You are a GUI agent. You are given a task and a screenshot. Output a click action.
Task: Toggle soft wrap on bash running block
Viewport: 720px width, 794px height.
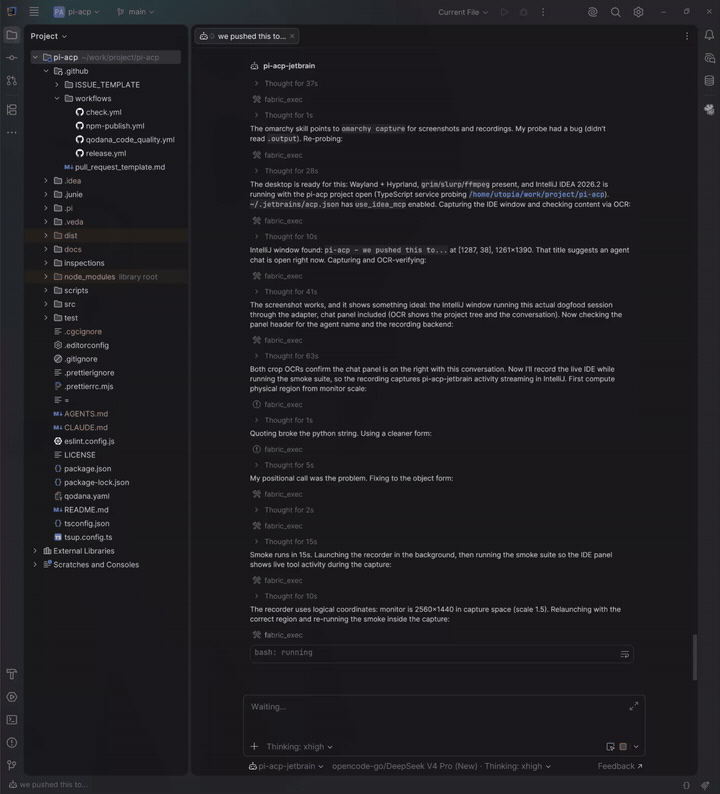(x=625, y=654)
